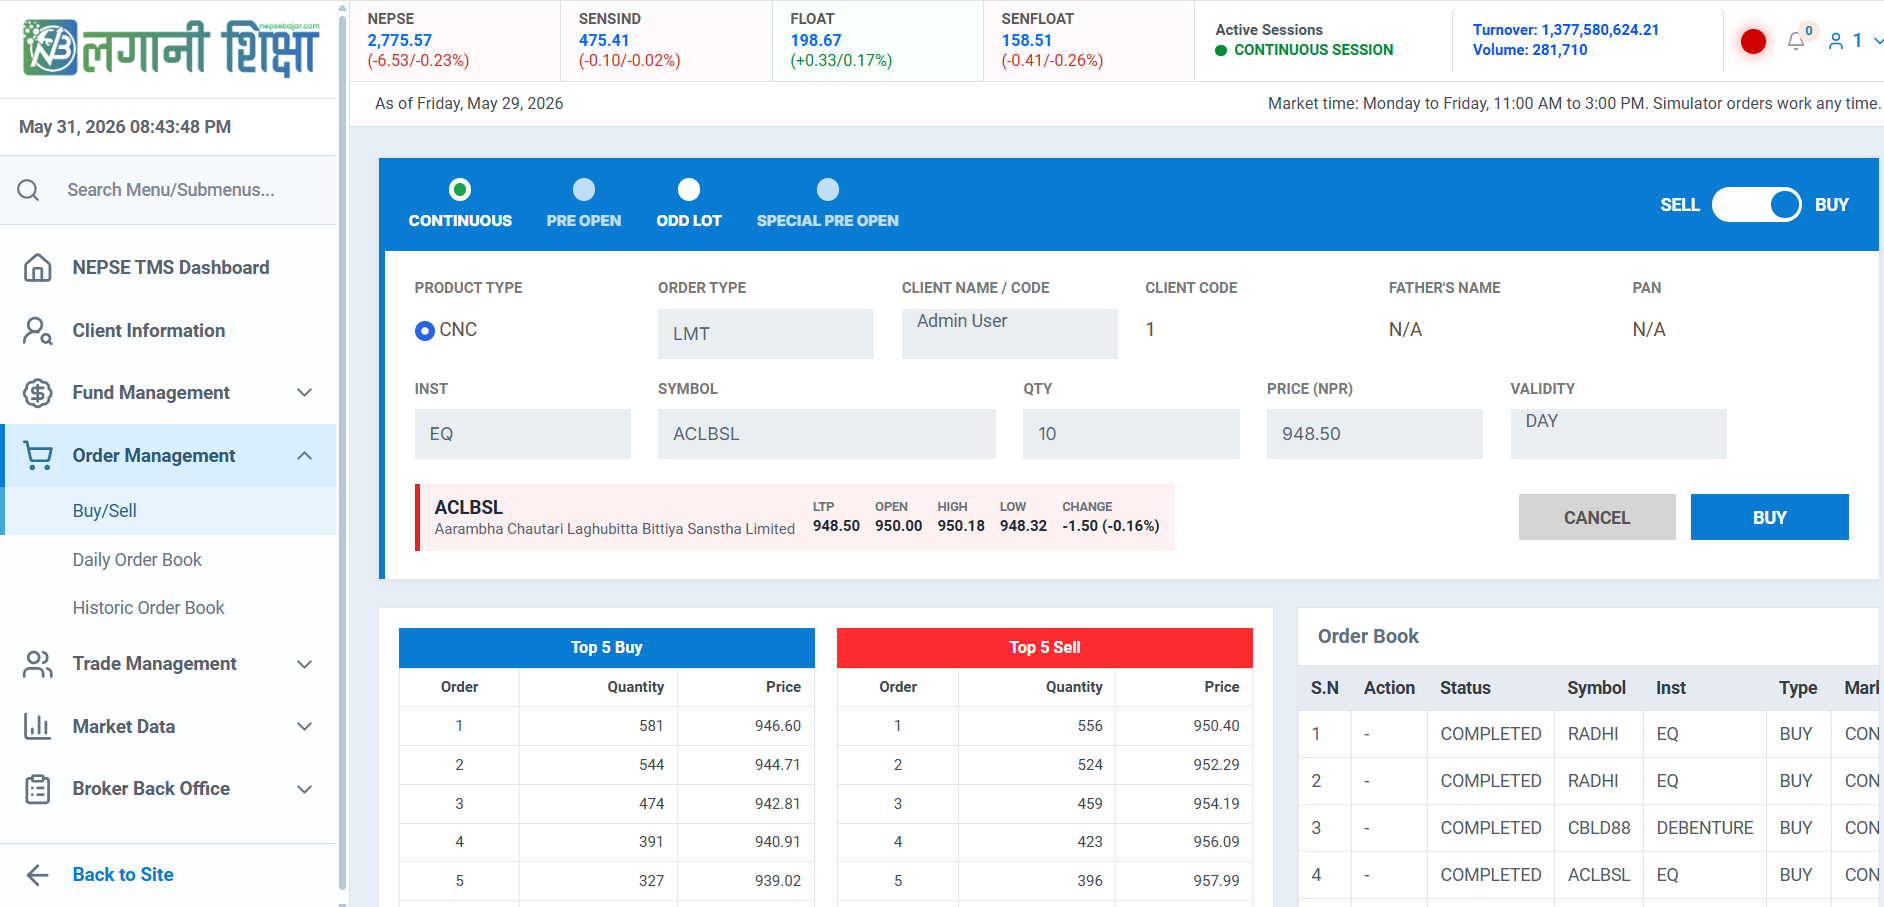Click the Fund Management dollar icon
1884x907 pixels.
pos(38,393)
